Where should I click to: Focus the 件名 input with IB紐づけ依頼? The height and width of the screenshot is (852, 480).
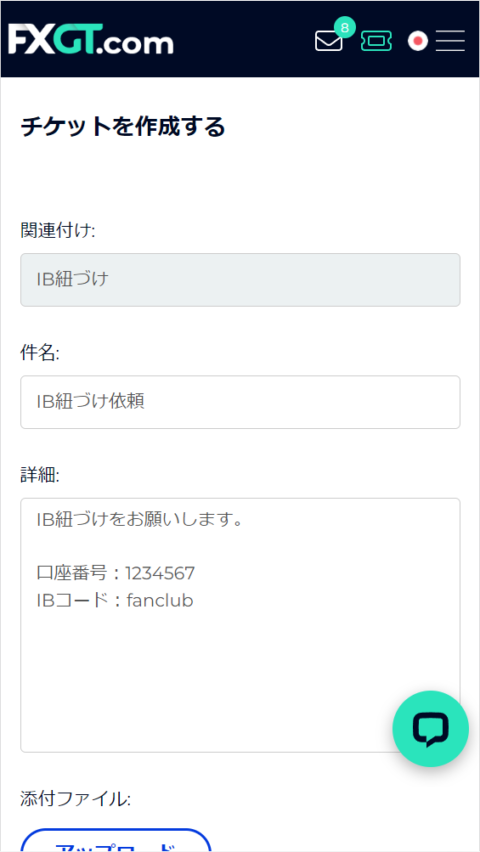240,402
